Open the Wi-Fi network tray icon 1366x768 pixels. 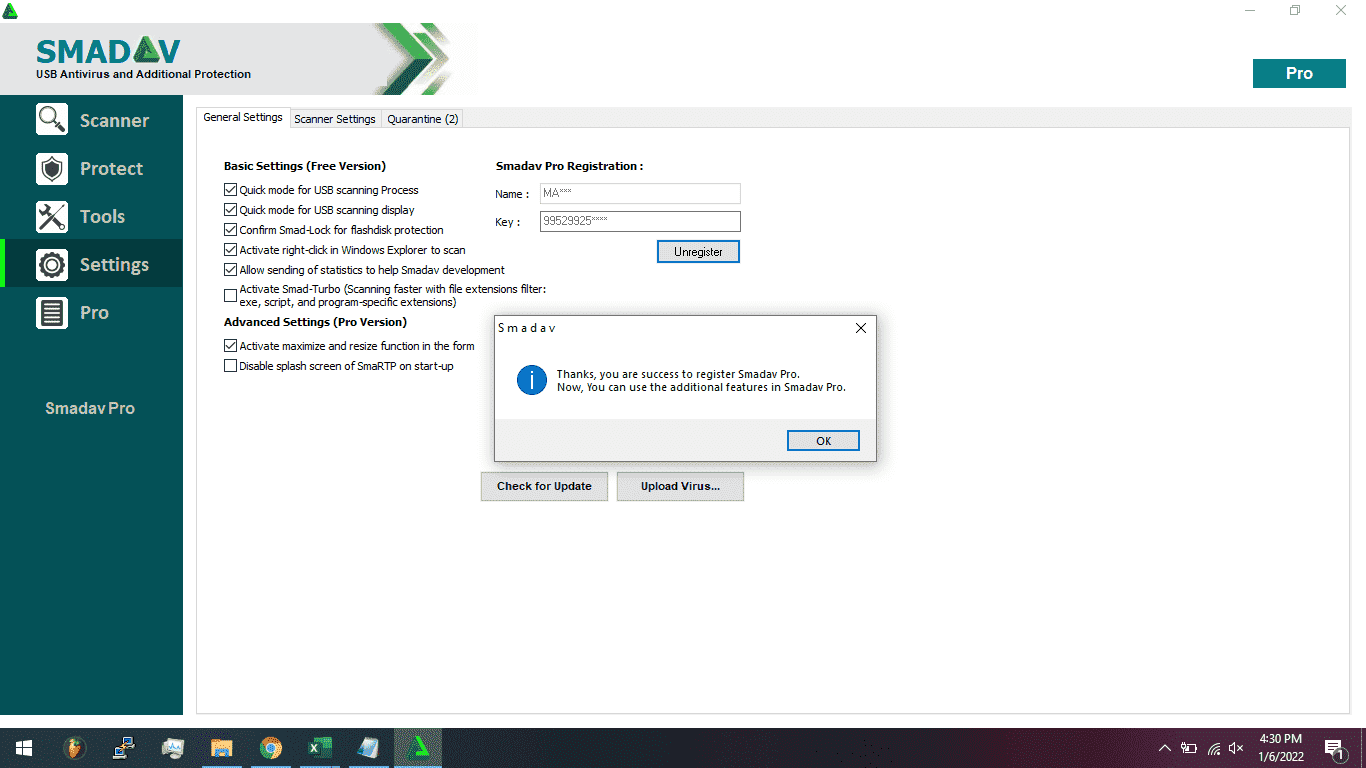[x=1213, y=748]
